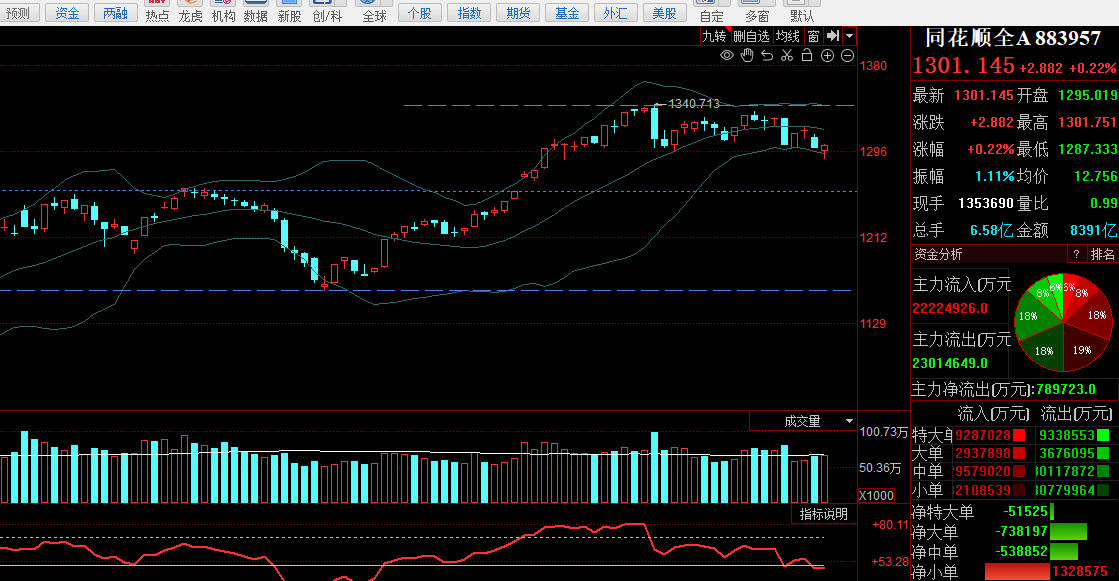Switch to the 基金 tab

point(567,13)
